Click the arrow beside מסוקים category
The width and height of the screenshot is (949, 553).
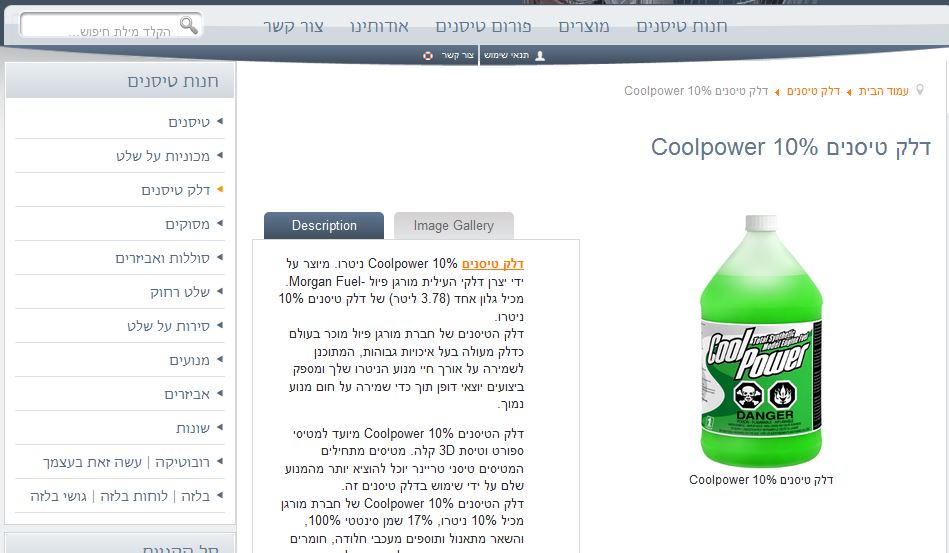pyautogui.click(x=220, y=223)
